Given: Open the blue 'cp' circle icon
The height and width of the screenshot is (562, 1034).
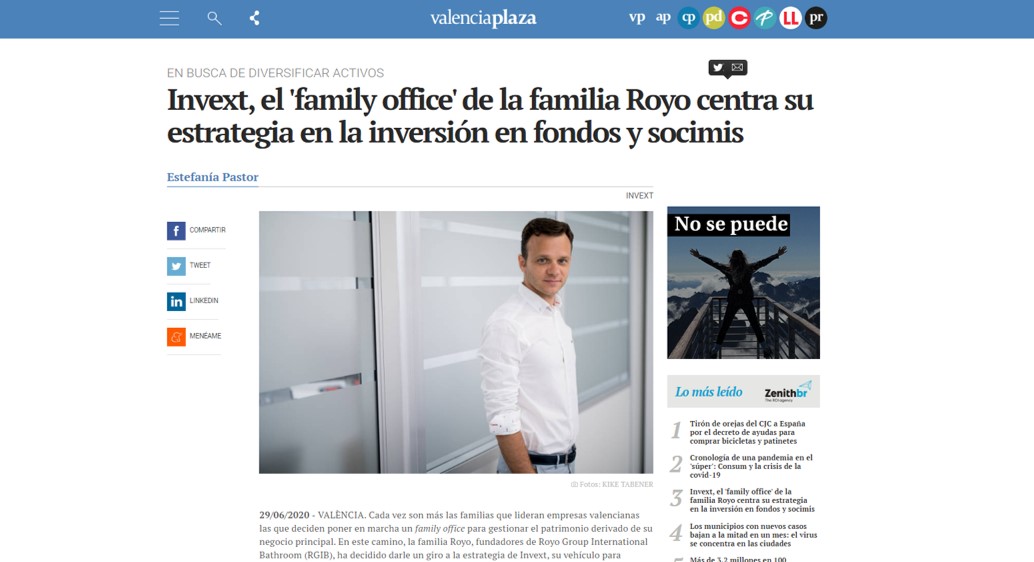Looking at the screenshot, I should click(x=688, y=18).
